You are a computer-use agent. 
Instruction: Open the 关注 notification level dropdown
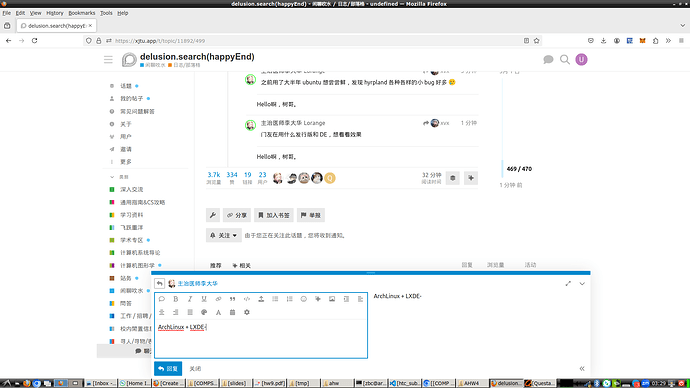tap(224, 235)
